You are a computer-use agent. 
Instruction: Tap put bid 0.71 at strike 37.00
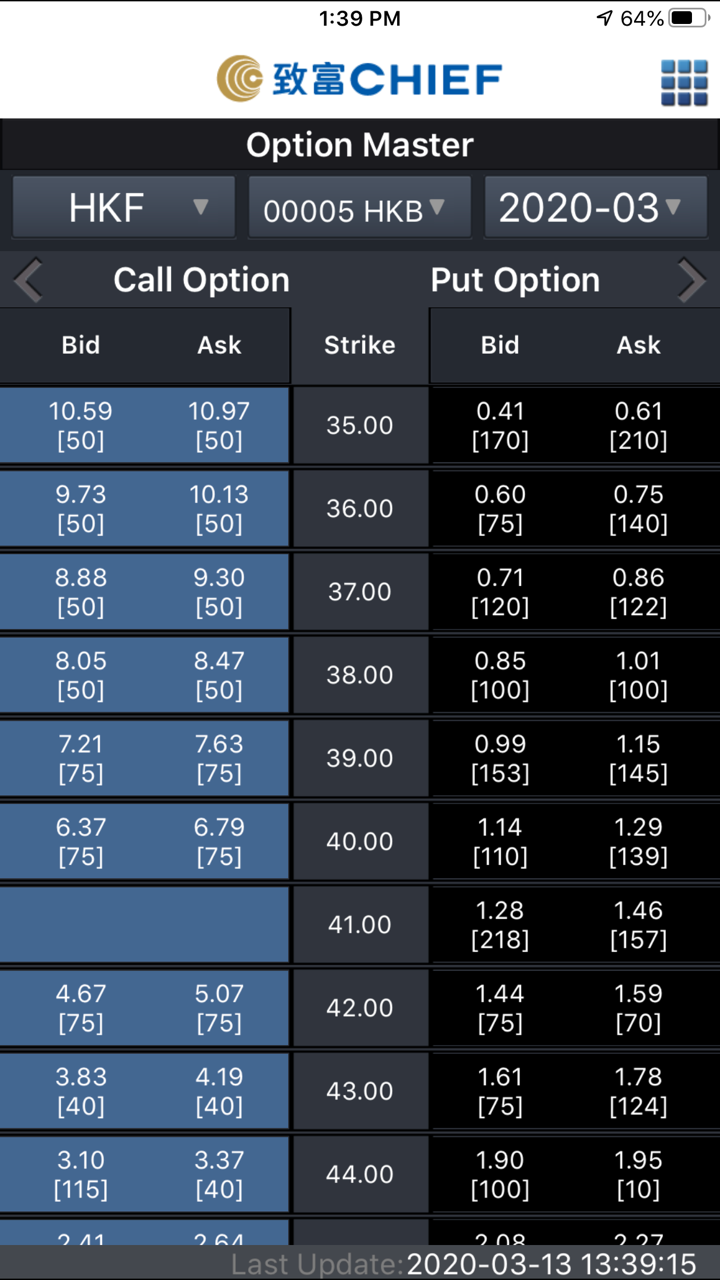(x=500, y=591)
